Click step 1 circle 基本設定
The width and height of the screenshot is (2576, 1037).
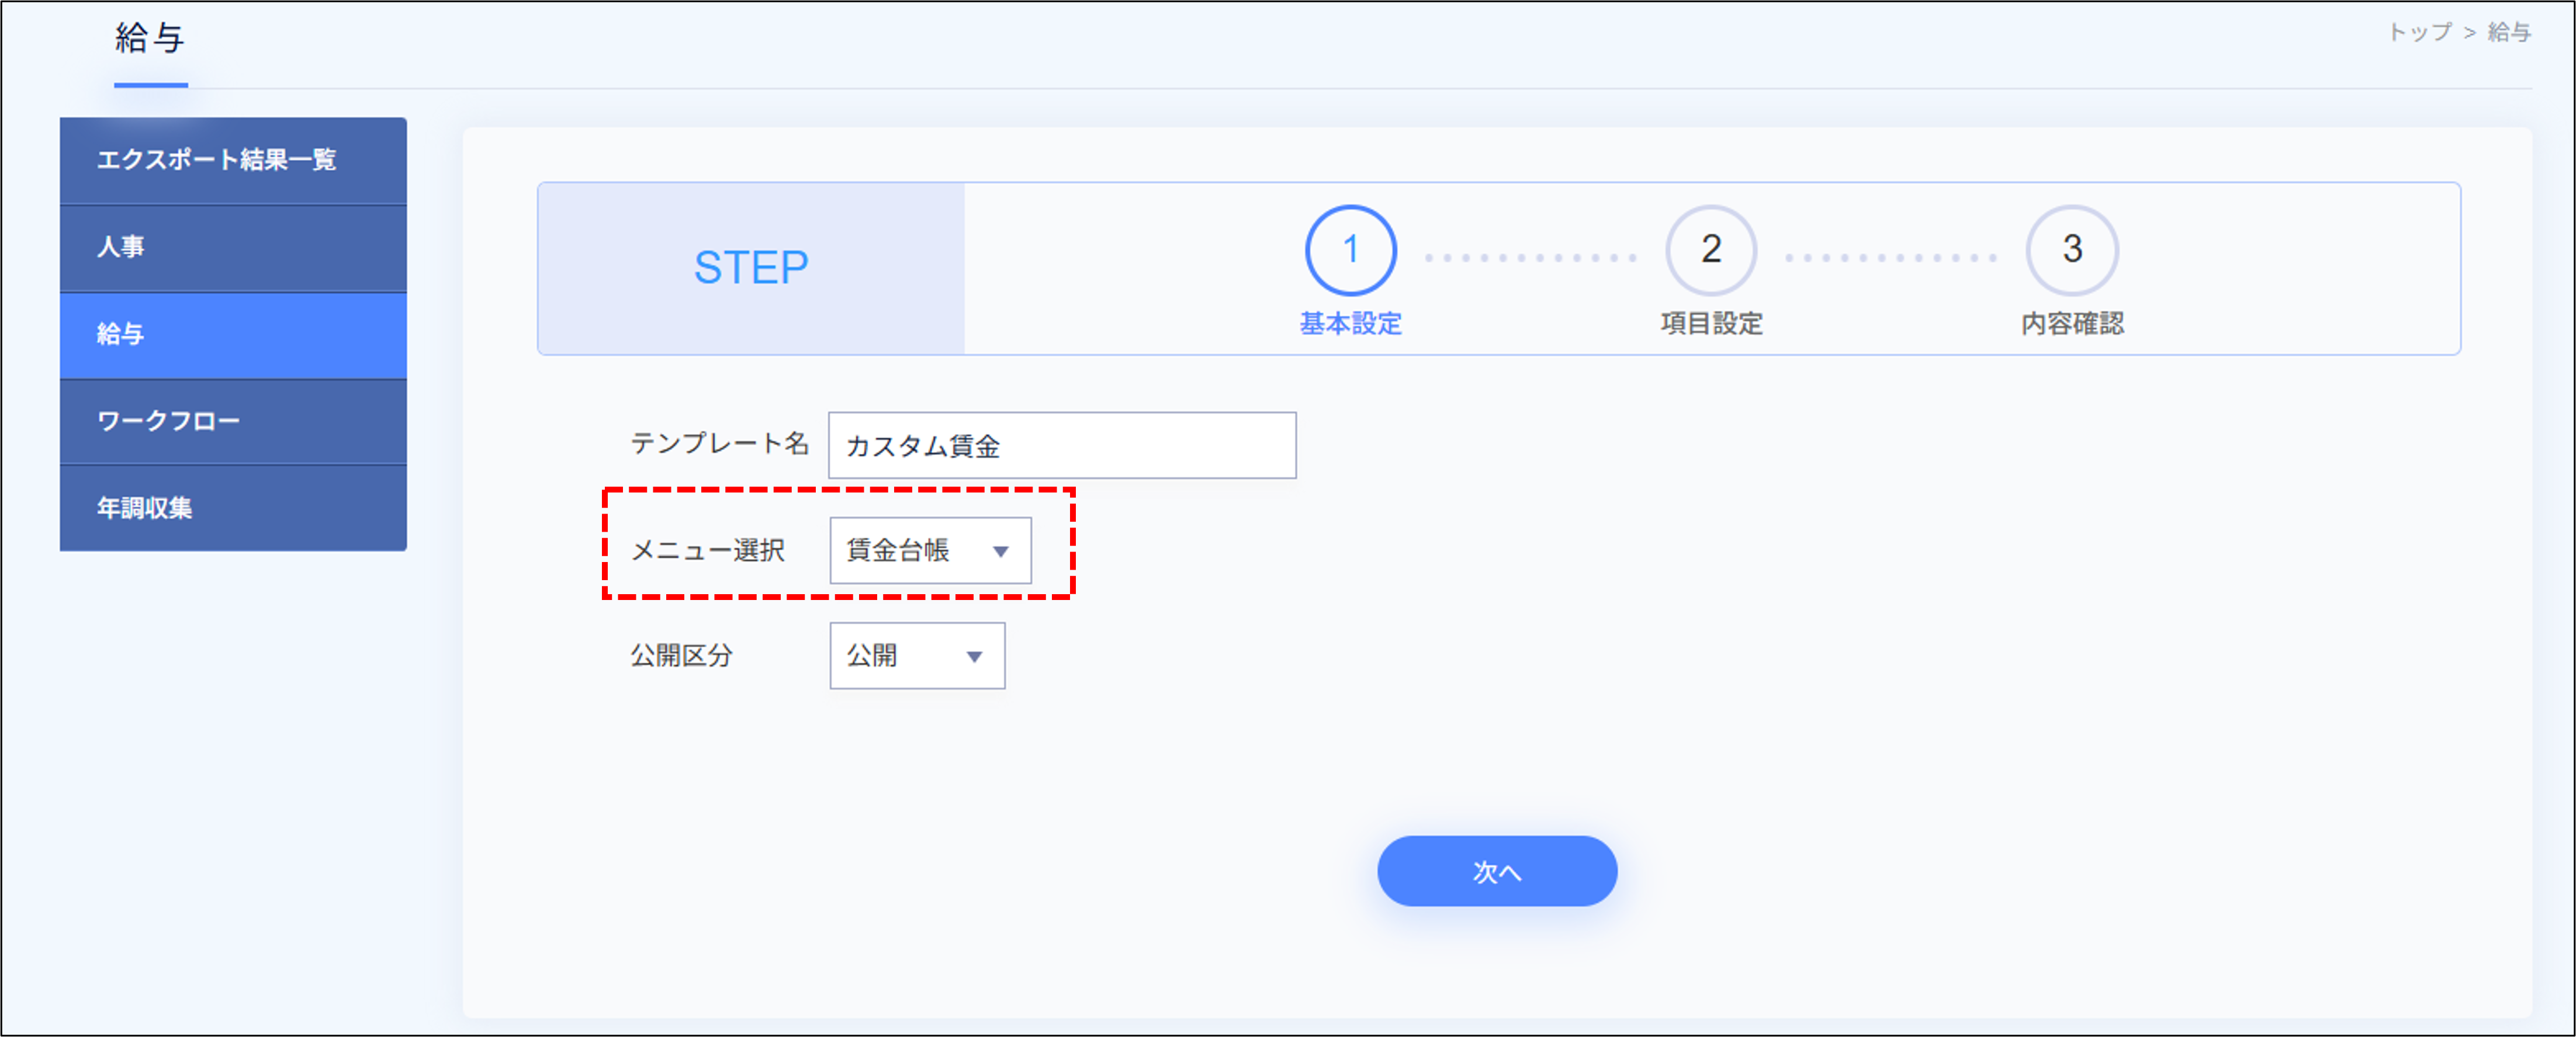1350,250
